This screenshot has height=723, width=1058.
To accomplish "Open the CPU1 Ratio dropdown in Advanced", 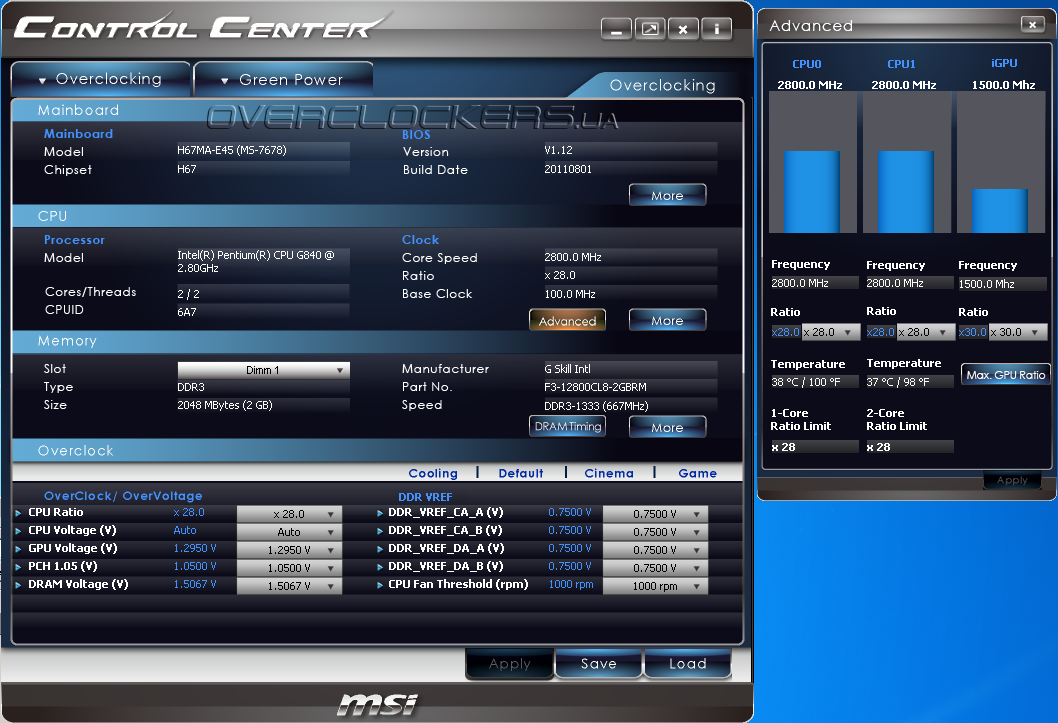I will pyautogui.click(x=926, y=332).
